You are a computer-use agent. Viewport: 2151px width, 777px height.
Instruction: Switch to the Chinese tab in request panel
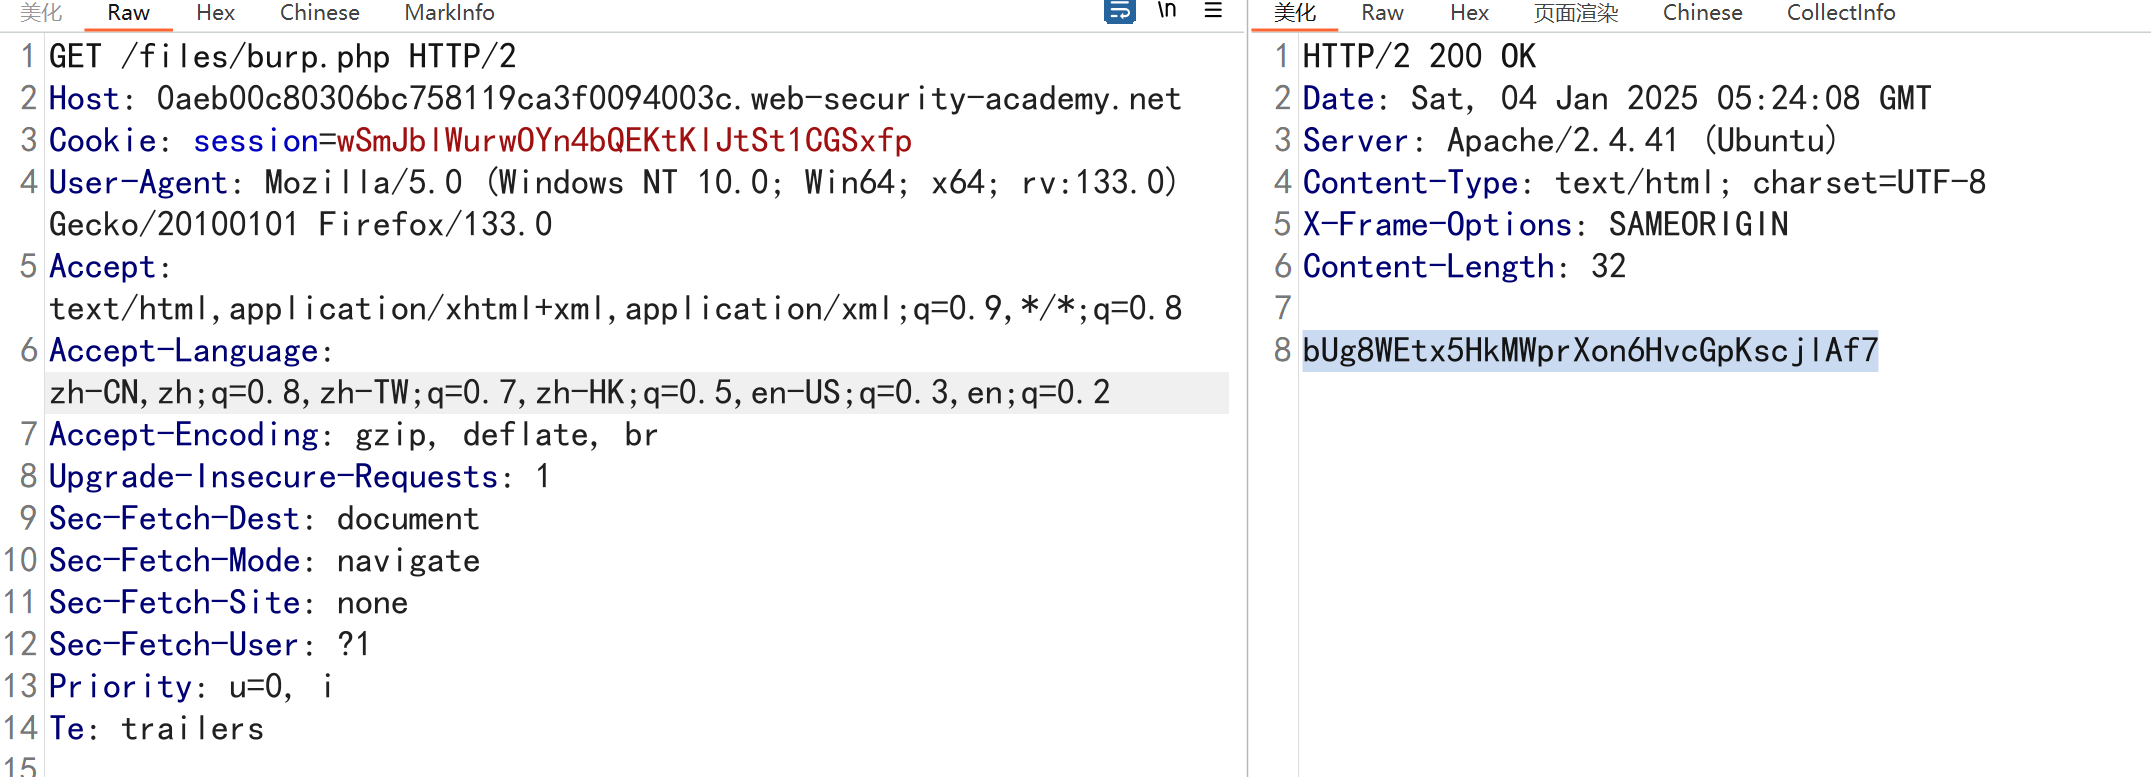[319, 13]
